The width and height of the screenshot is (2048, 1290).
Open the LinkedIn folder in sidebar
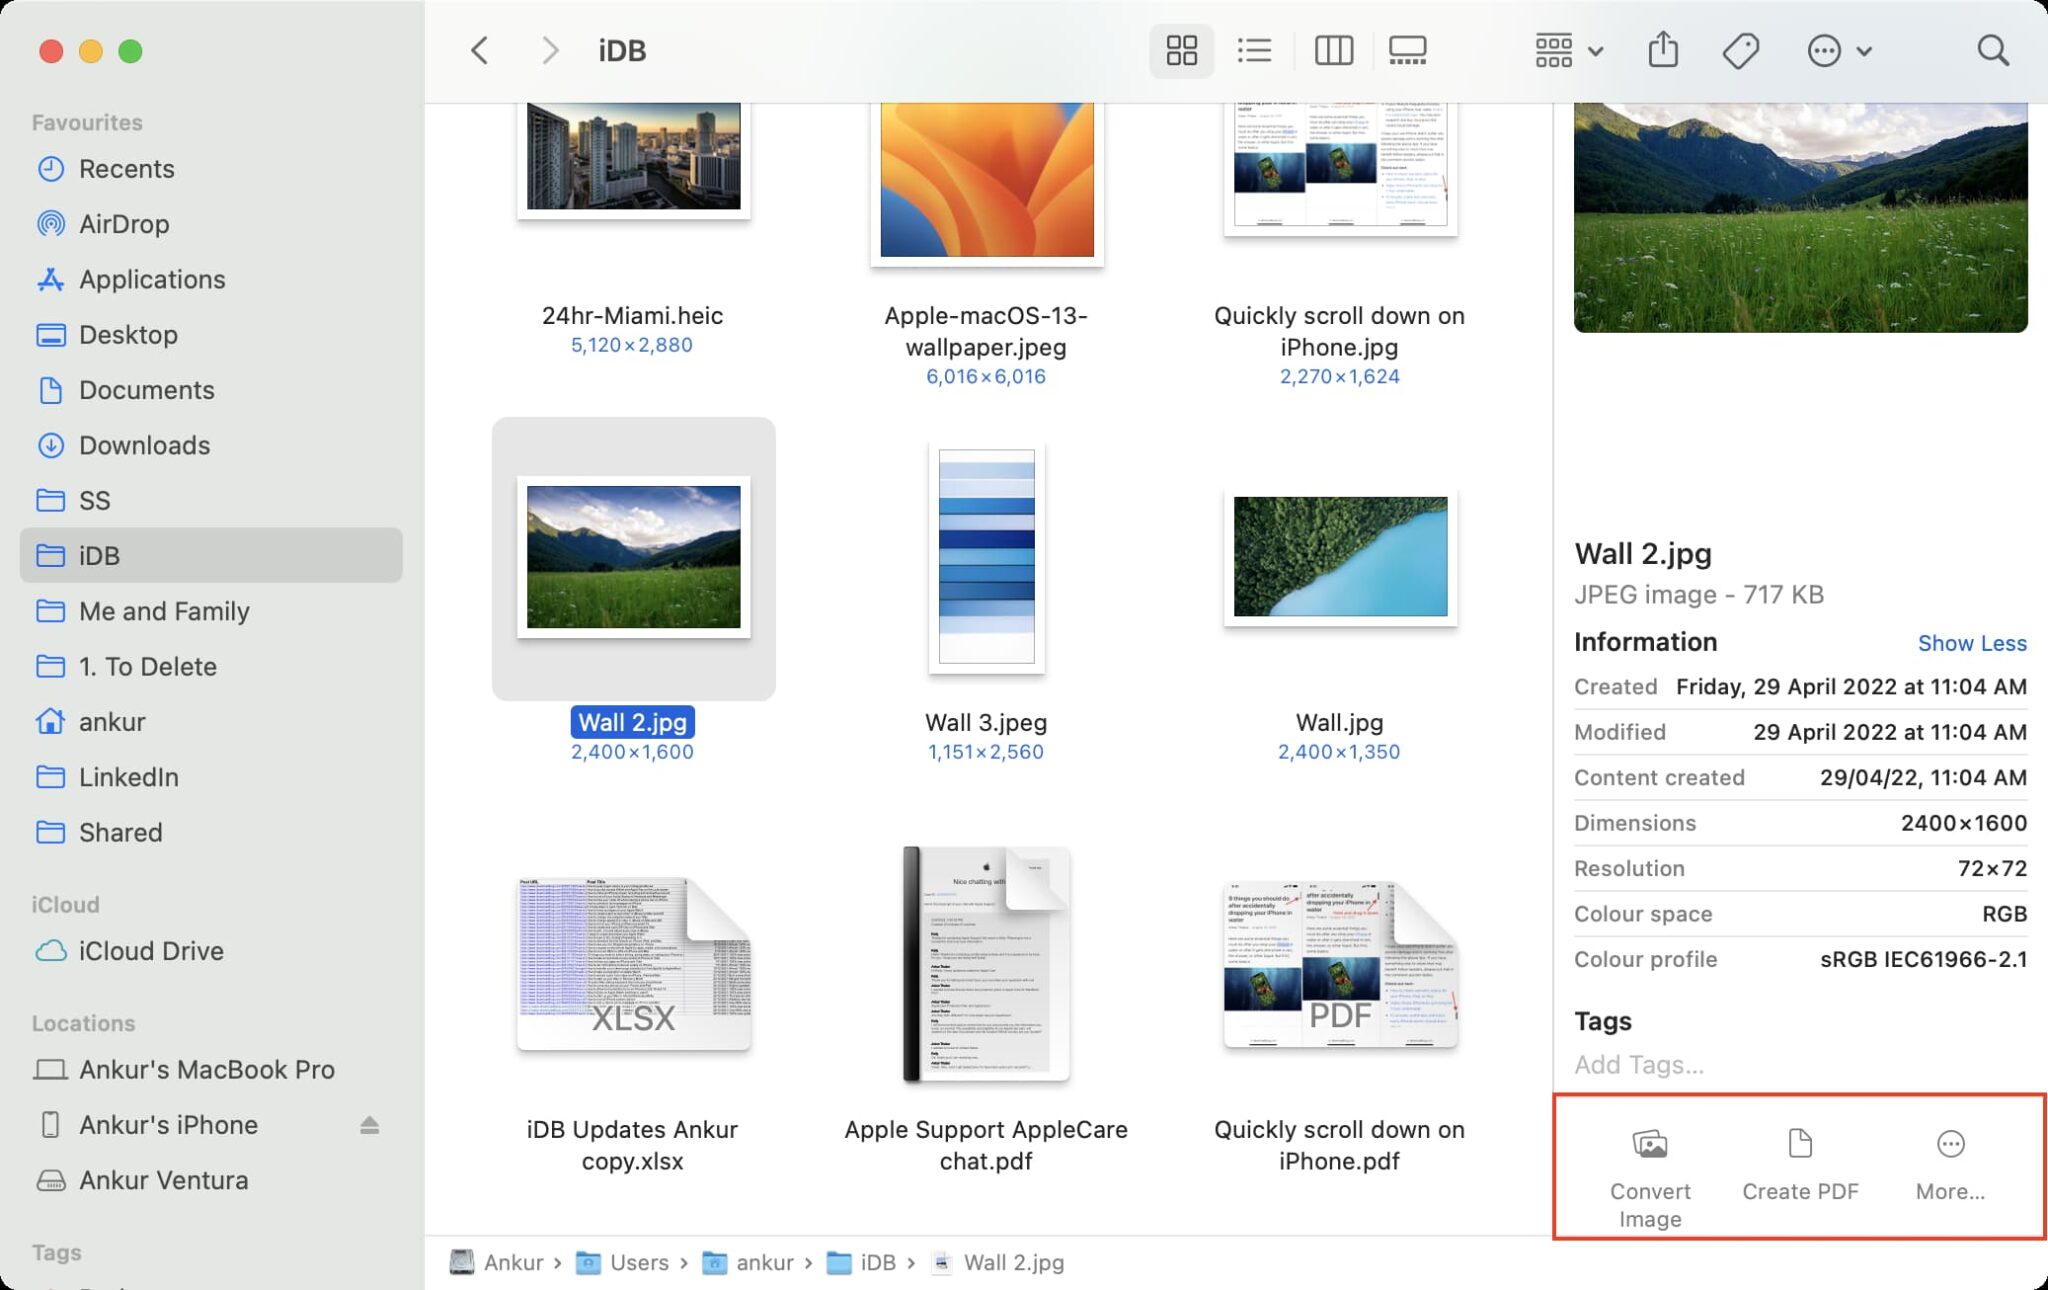click(210, 777)
